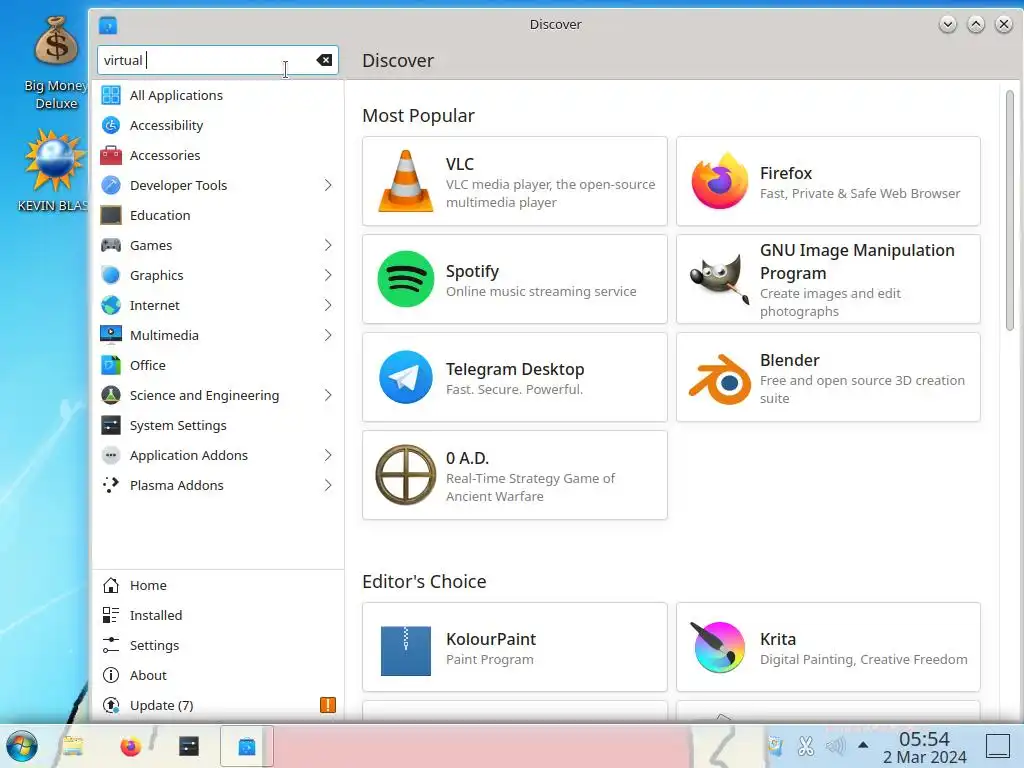Expand the Developer Tools subcategories arrow
The image size is (1024, 768).
pyautogui.click(x=328, y=185)
